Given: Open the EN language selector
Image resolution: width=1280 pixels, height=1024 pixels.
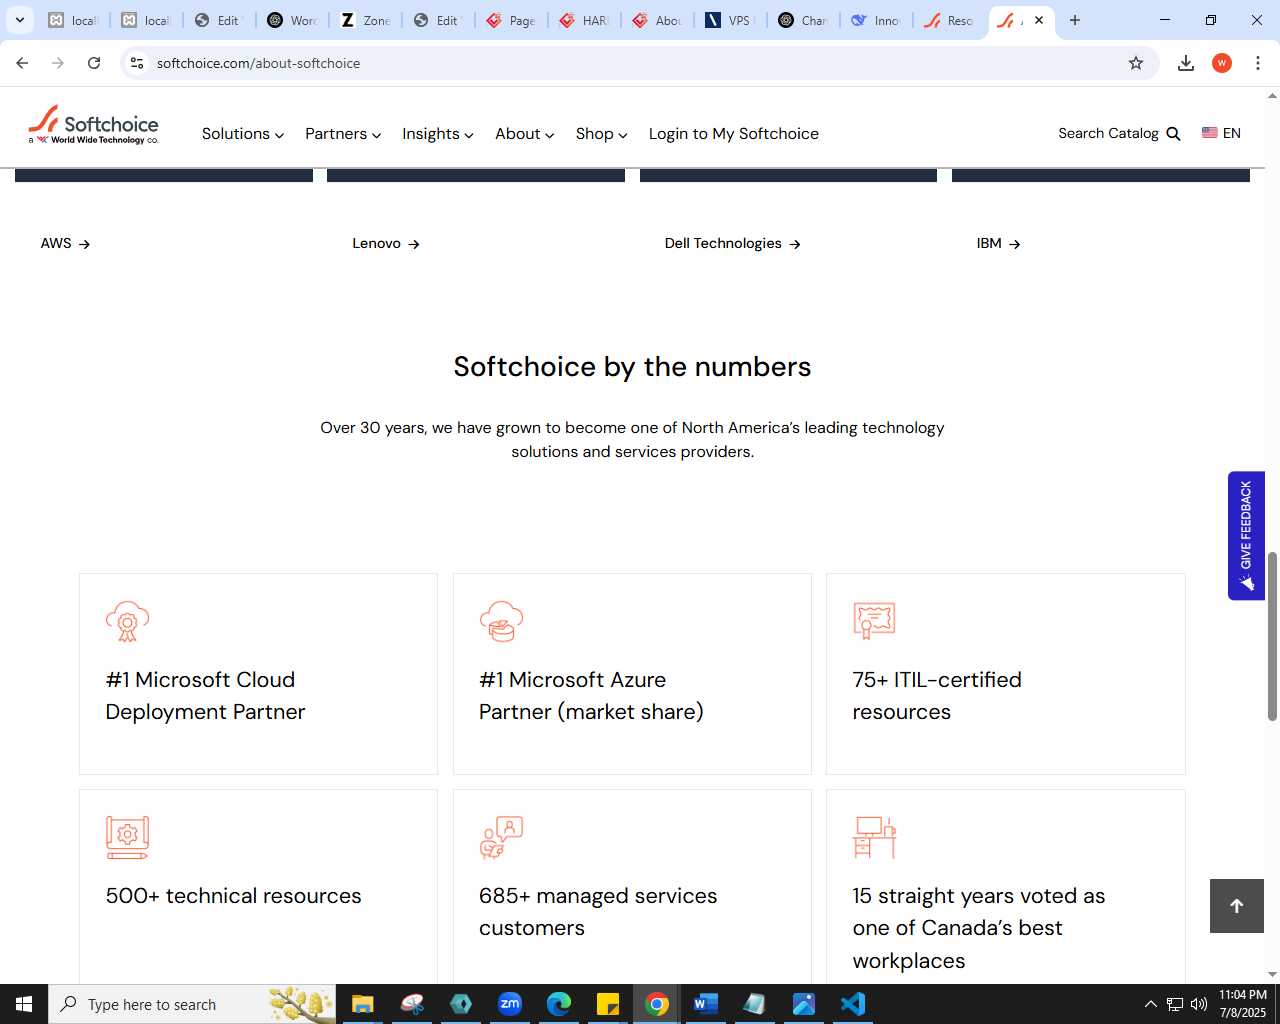Looking at the screenshot, I should (x=1221, y=133).
